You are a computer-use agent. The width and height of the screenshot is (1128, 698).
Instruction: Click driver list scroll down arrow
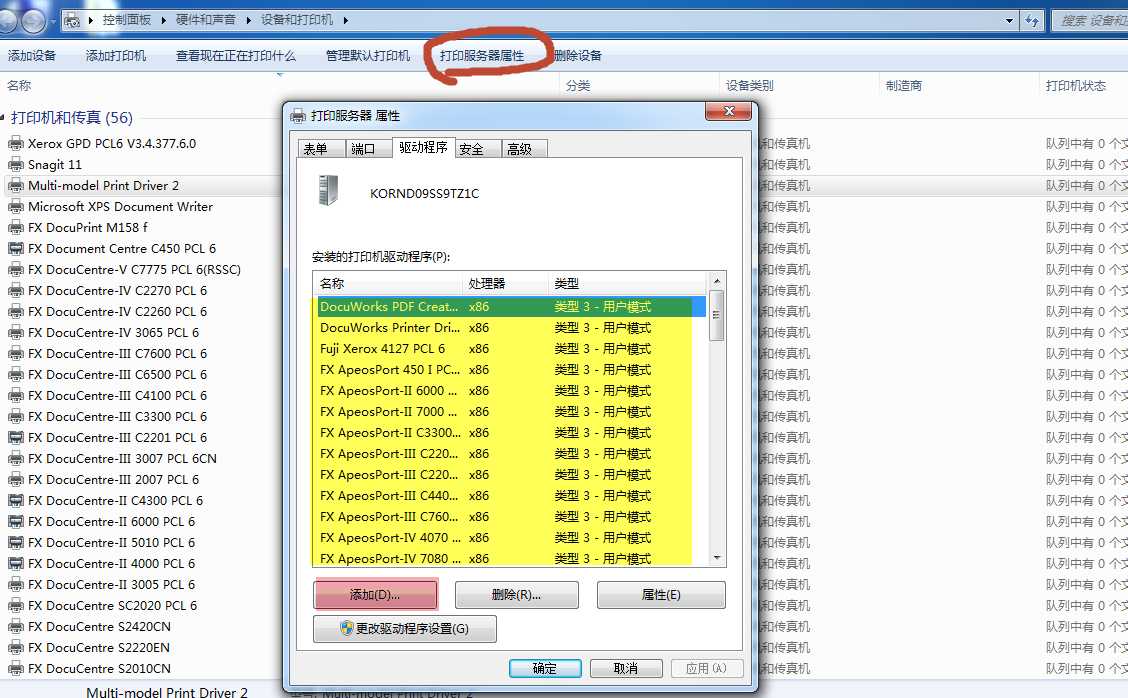pos(717,558)
